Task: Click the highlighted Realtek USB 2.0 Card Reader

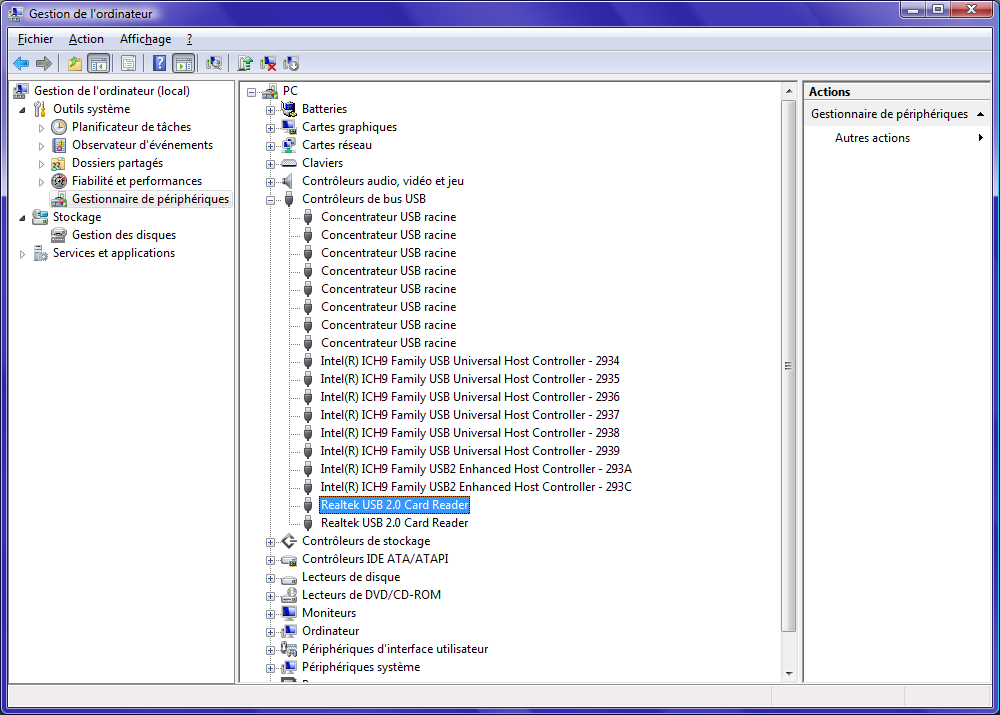Action: 395,505
